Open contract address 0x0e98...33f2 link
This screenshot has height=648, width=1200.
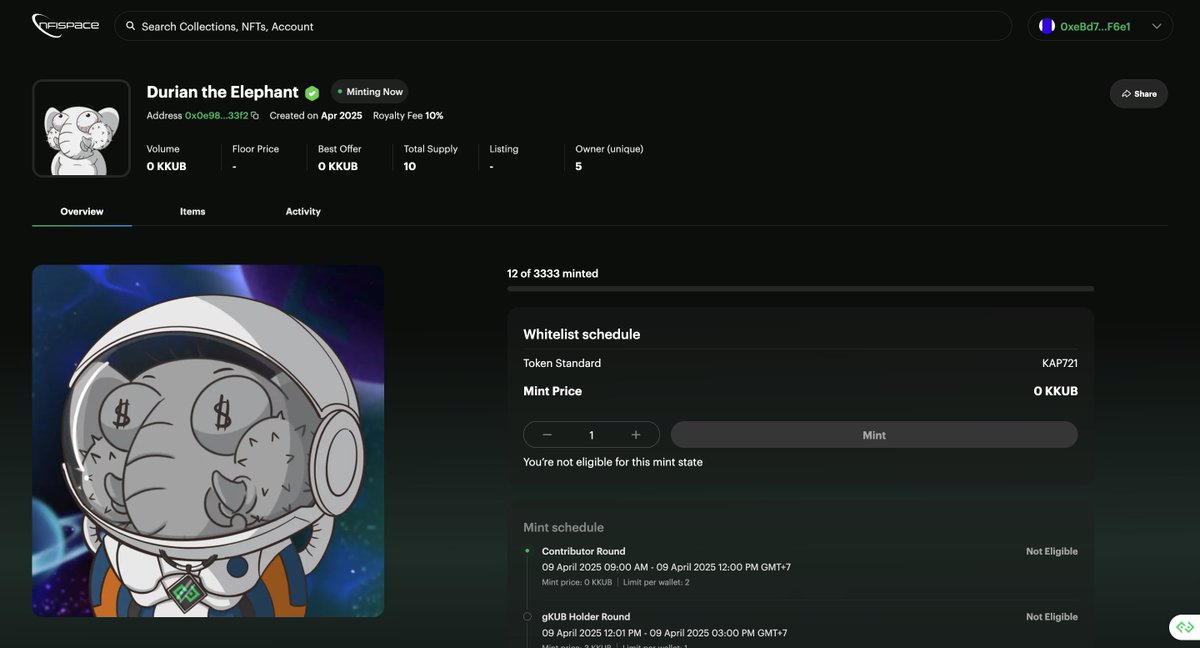[216, 116]
